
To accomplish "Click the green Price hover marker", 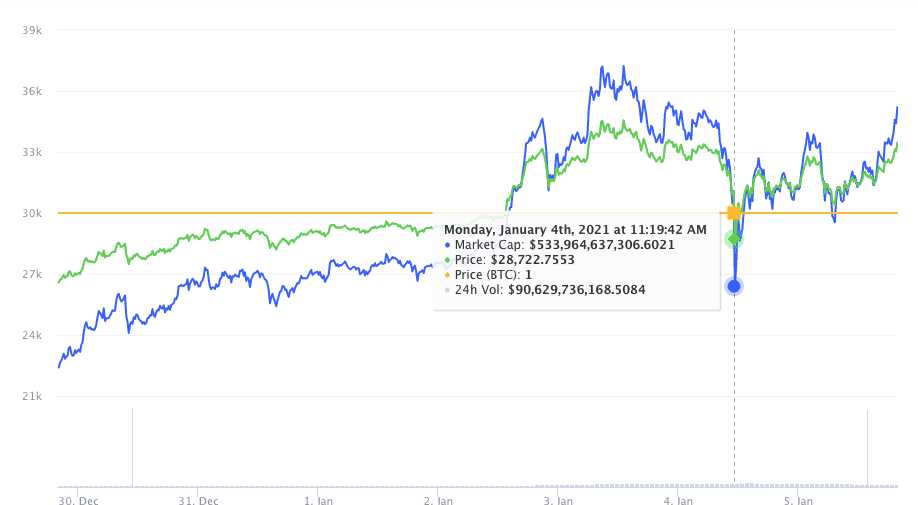I will (x=734, y=239).
